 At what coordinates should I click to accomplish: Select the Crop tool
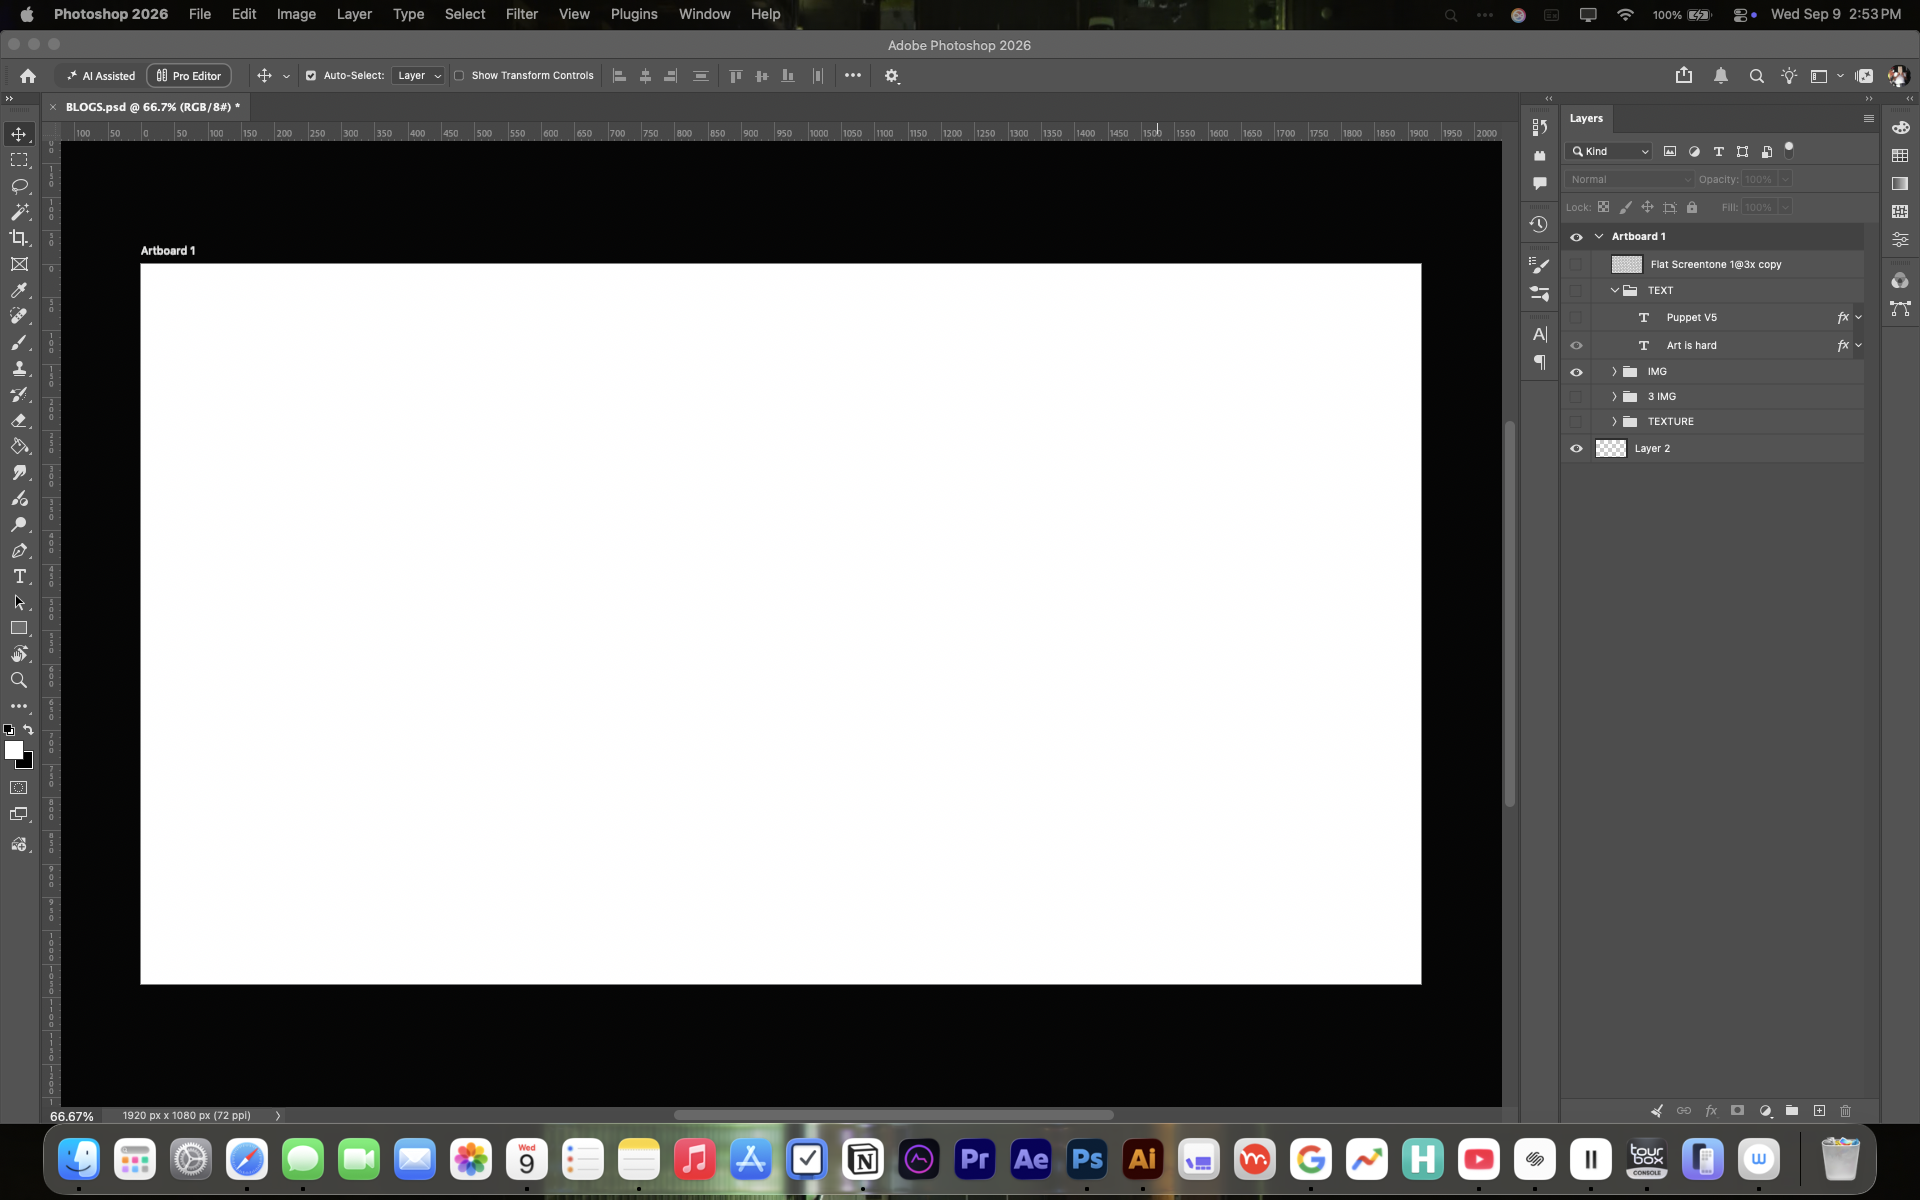(19, 238)
